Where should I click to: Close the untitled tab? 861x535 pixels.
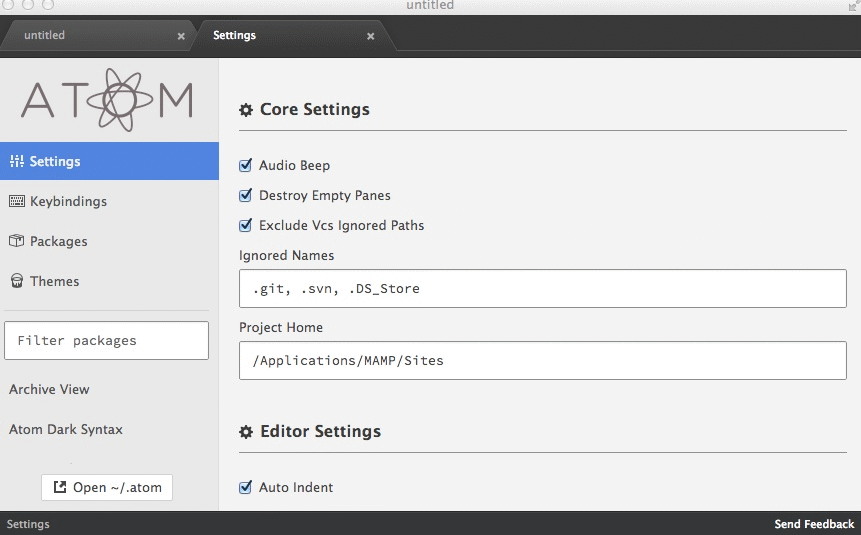coord(181,36)
